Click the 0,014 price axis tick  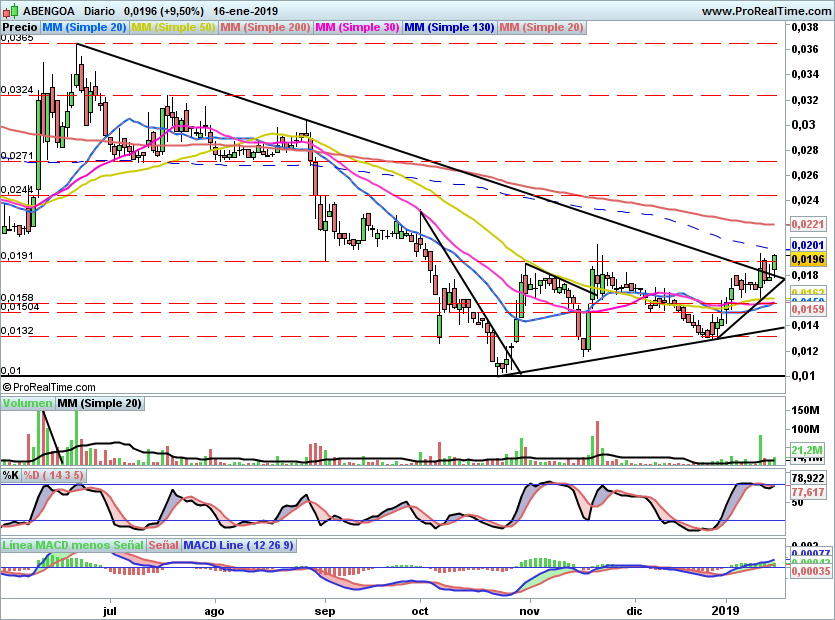(805, 325)
